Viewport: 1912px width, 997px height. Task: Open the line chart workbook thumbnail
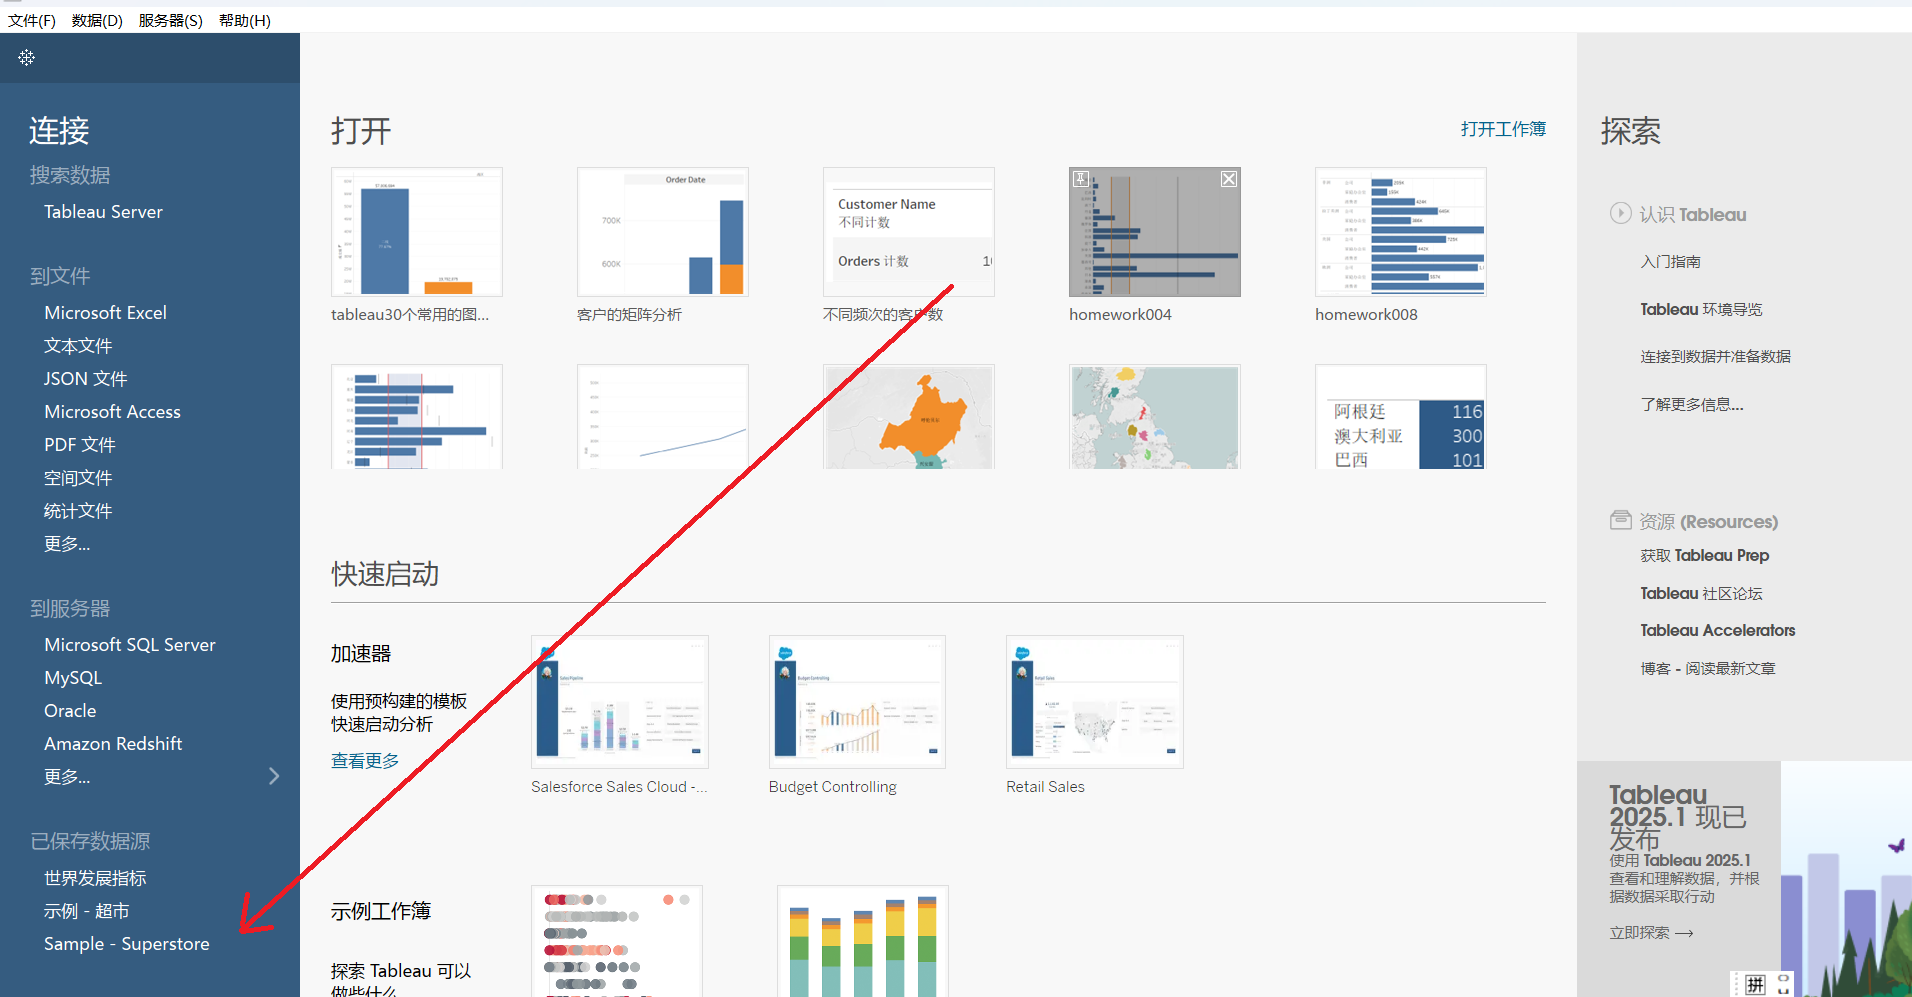(x=662, y=416)
